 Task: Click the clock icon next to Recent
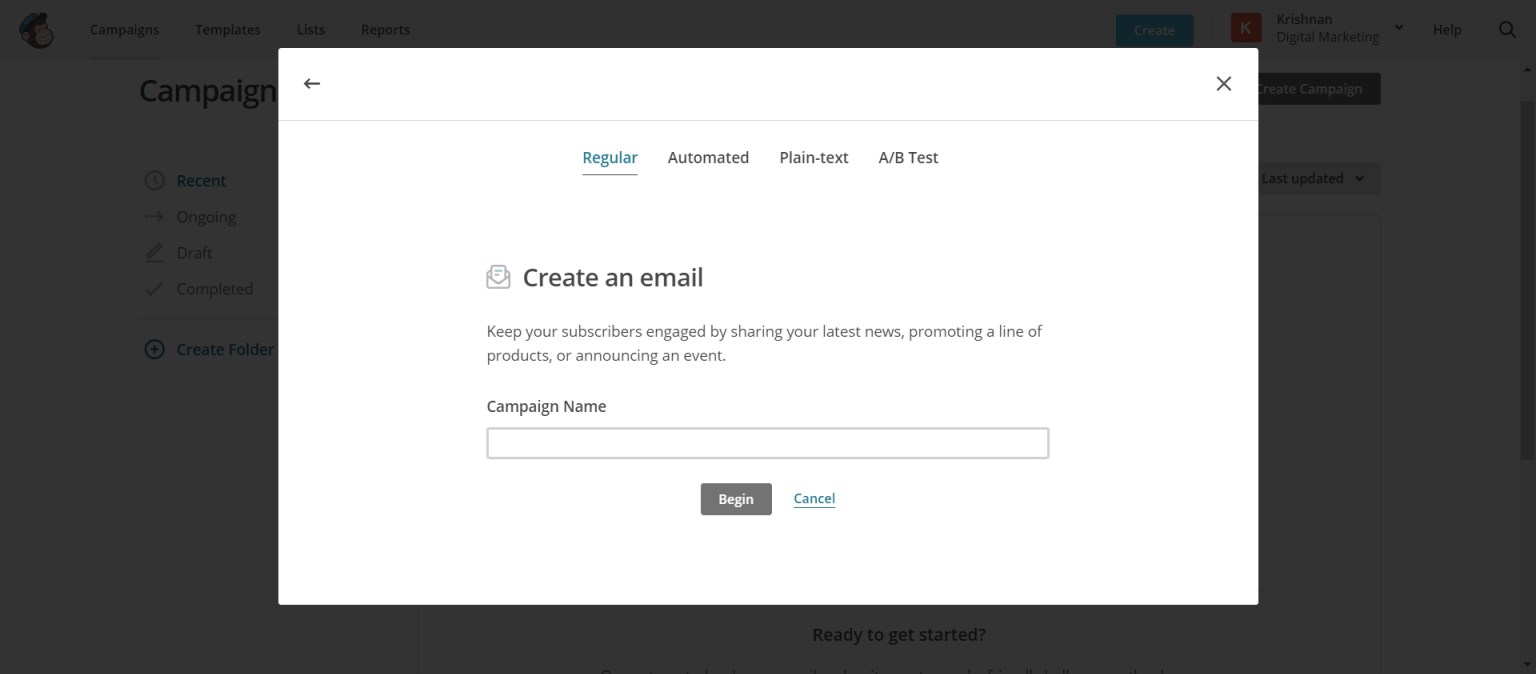pos(154,181)
